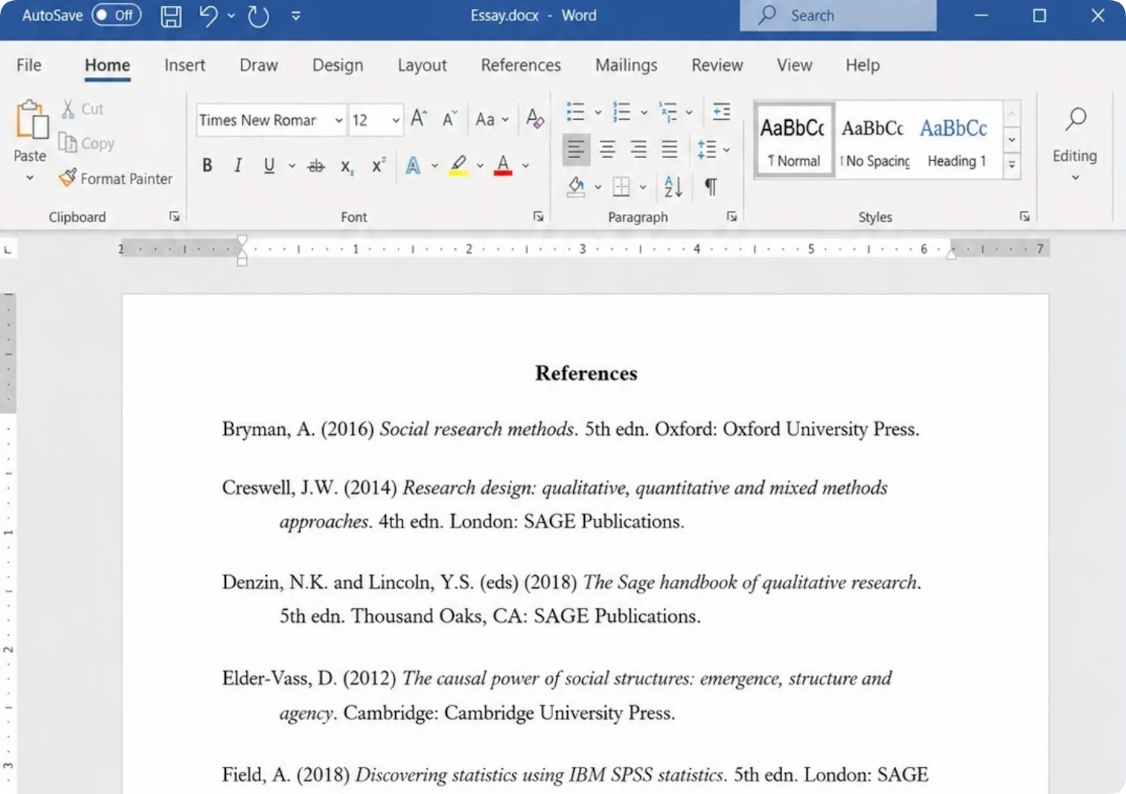Image resolution: width=1126 pixels, height=794 pixels.
Task: Open the References ribbon tab
Action: tap(521, 65)
